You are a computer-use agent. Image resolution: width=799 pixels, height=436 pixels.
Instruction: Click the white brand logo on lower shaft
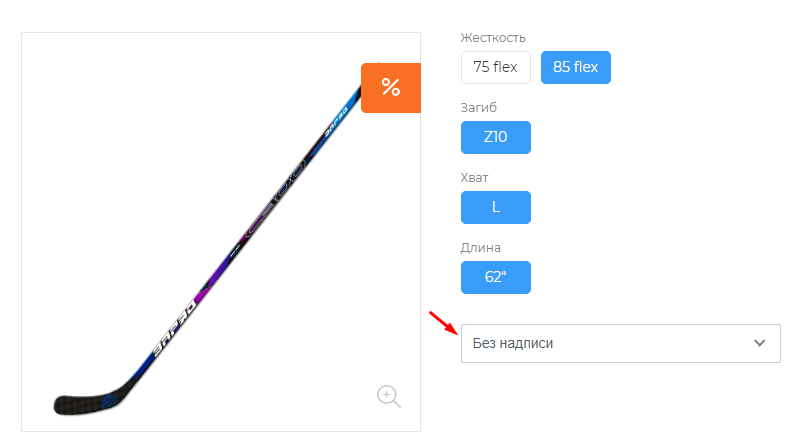pyautogui.click(x=175, y=329)
